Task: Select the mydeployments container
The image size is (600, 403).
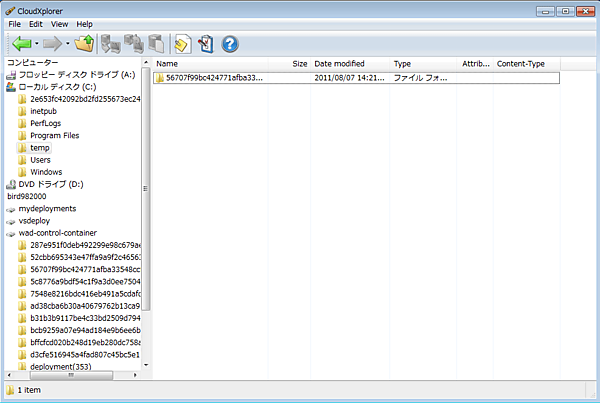Action: (x=41, y=209)
